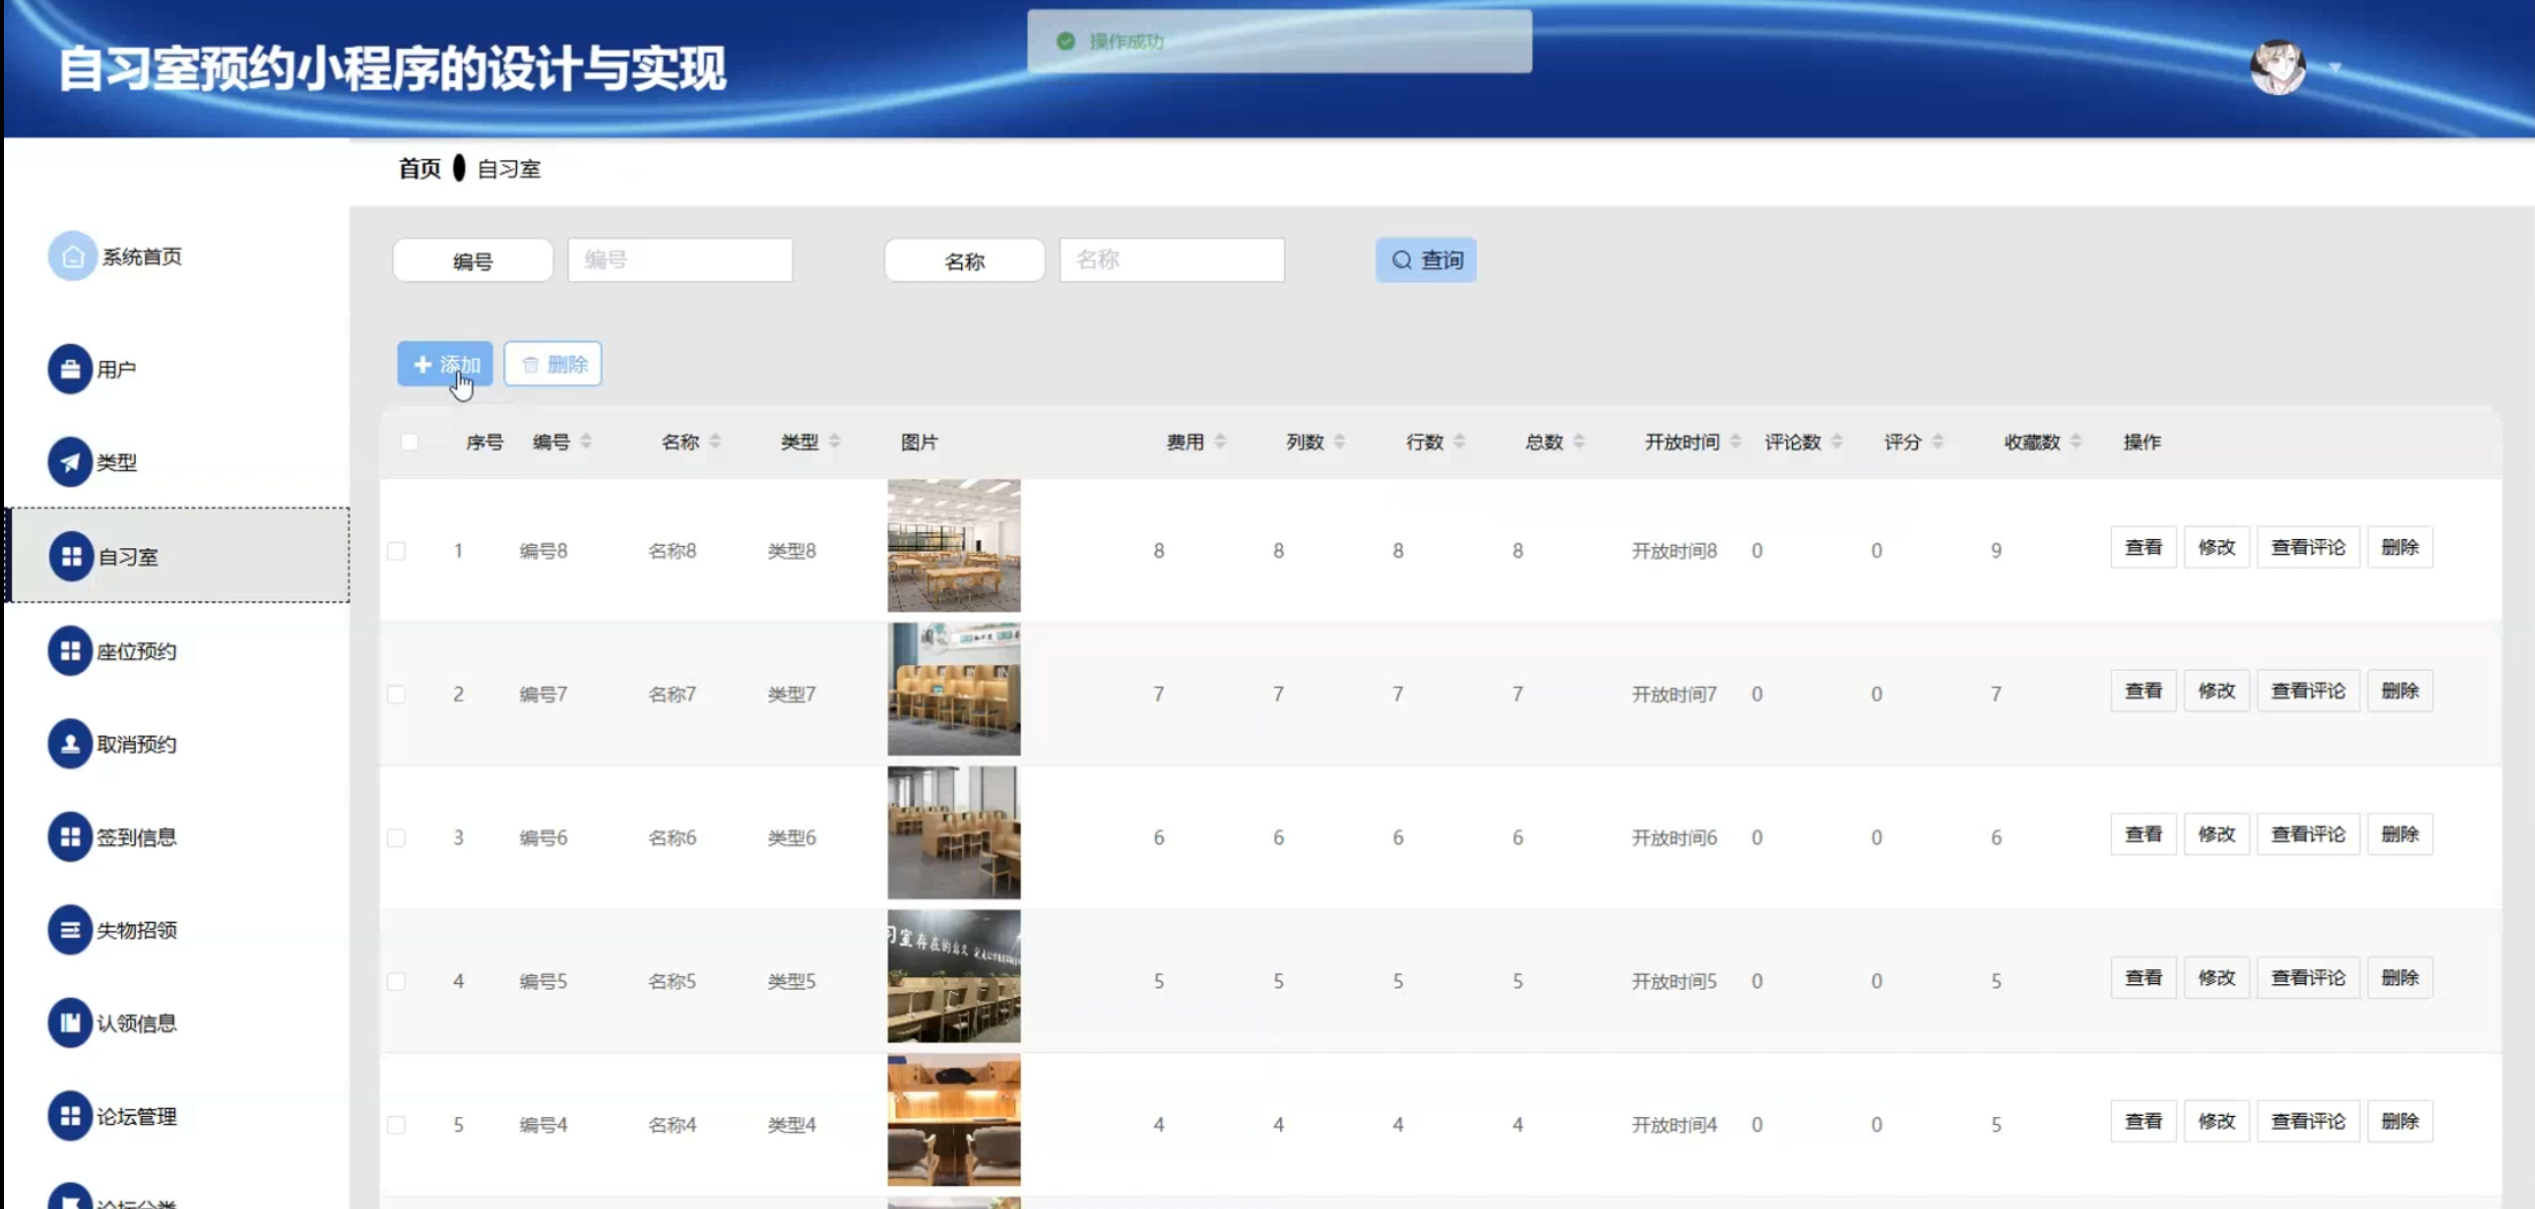Image resolution: width=2535 pixels, height=1209 pixels.
Task: Click the 类型 paper-plane icon in sidebar
Action: click(70, 462)
